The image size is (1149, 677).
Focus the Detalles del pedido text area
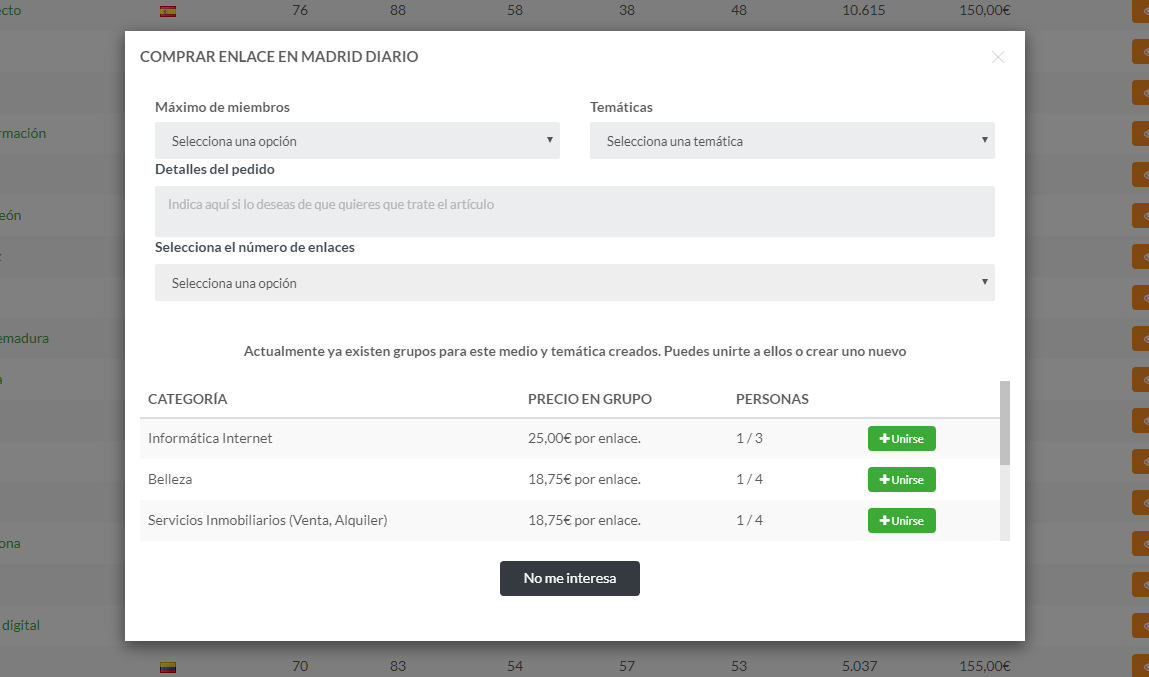(574, 211)
